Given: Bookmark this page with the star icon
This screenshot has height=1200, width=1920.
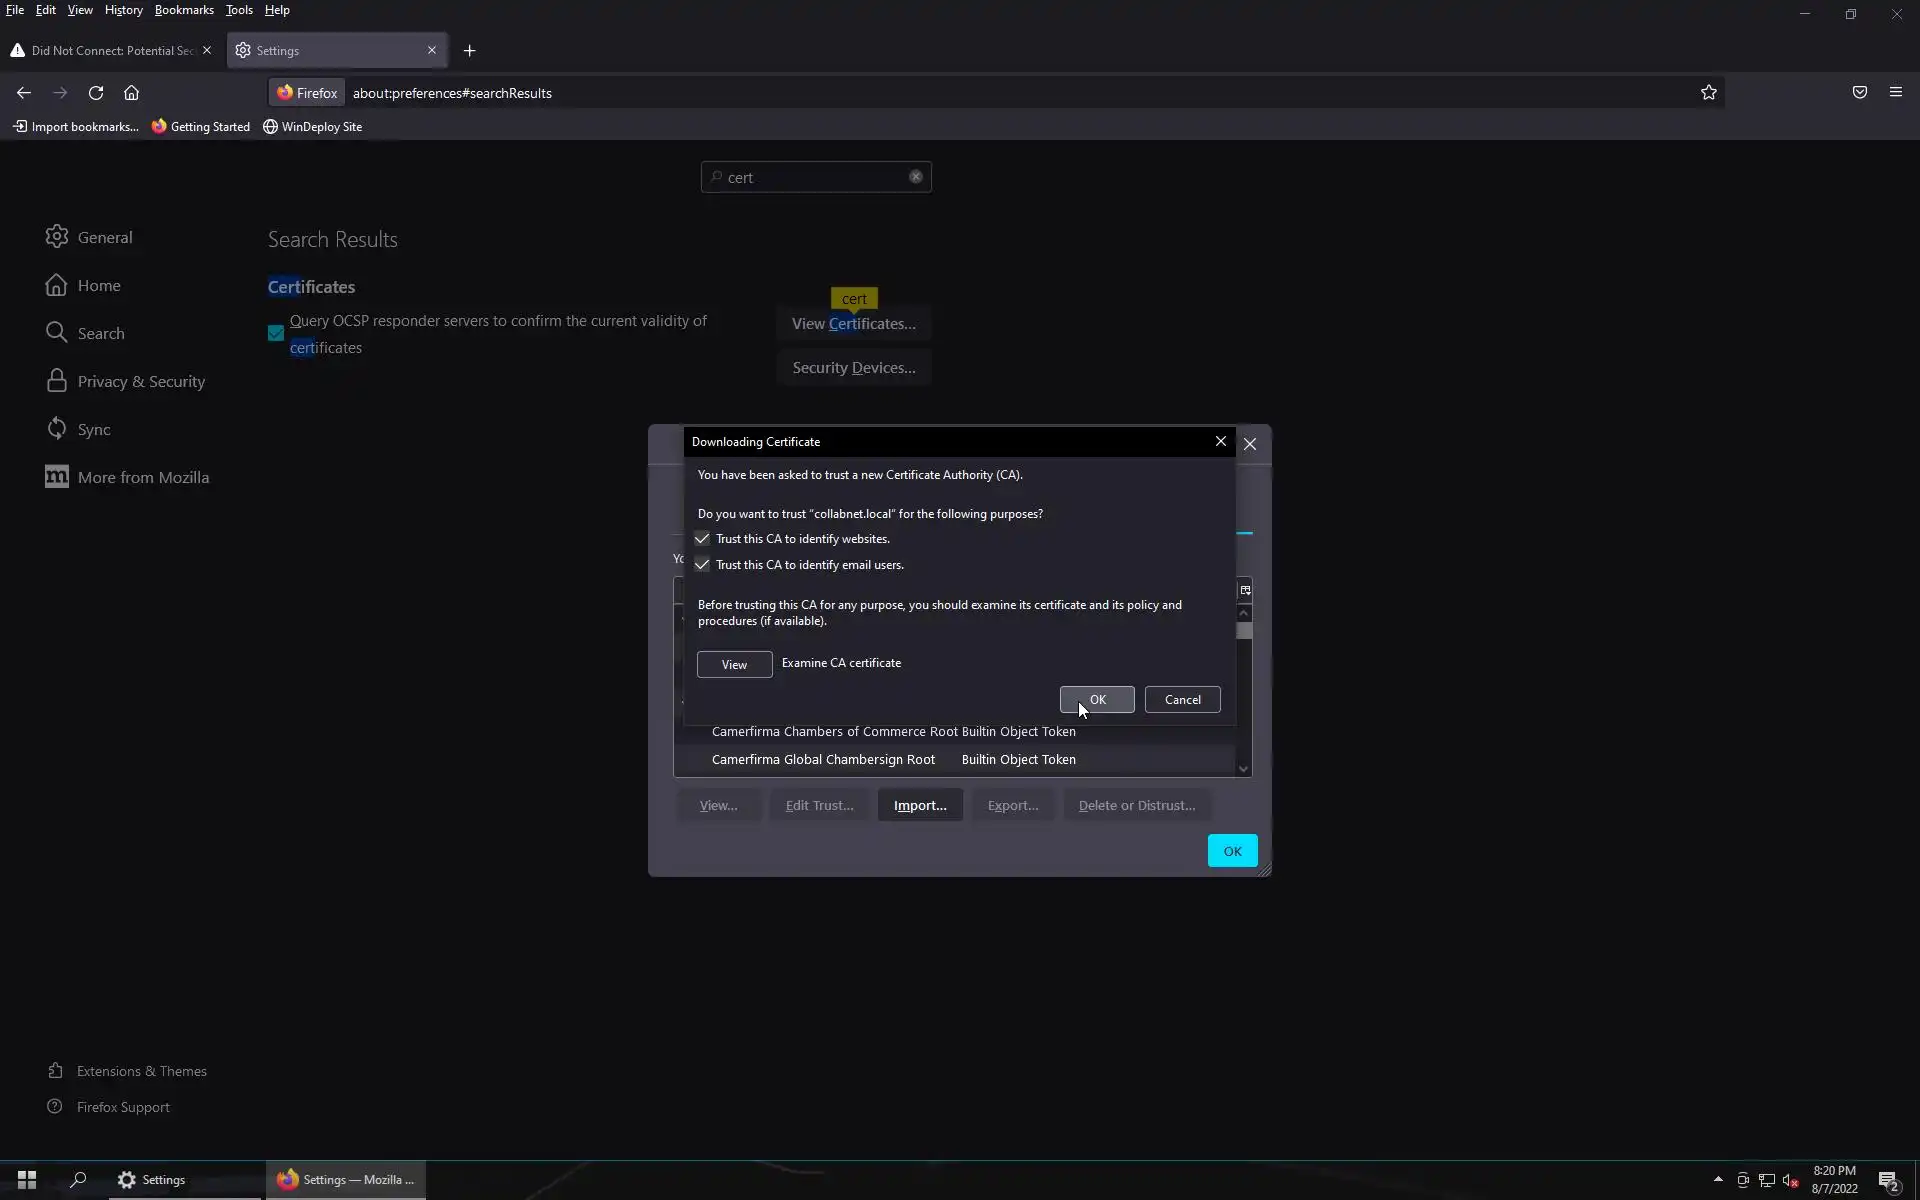Looking at the screenshot, I should (x=1708, y=93).
